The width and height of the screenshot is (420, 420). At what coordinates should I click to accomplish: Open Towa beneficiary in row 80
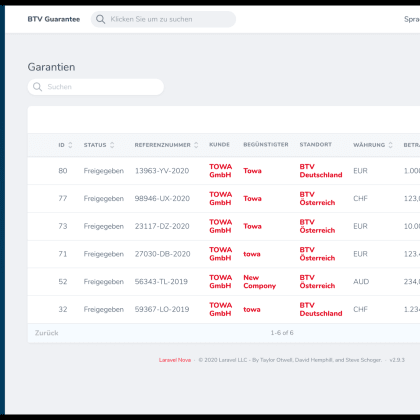(x=252, y=171)
